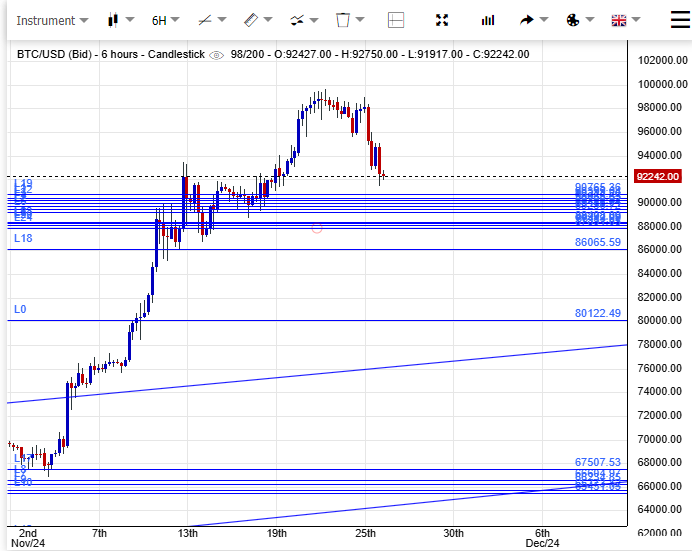Viewport: 692px width, 551px height.
Task: Click the fullscreen expand icon
Action: [442, 20]
